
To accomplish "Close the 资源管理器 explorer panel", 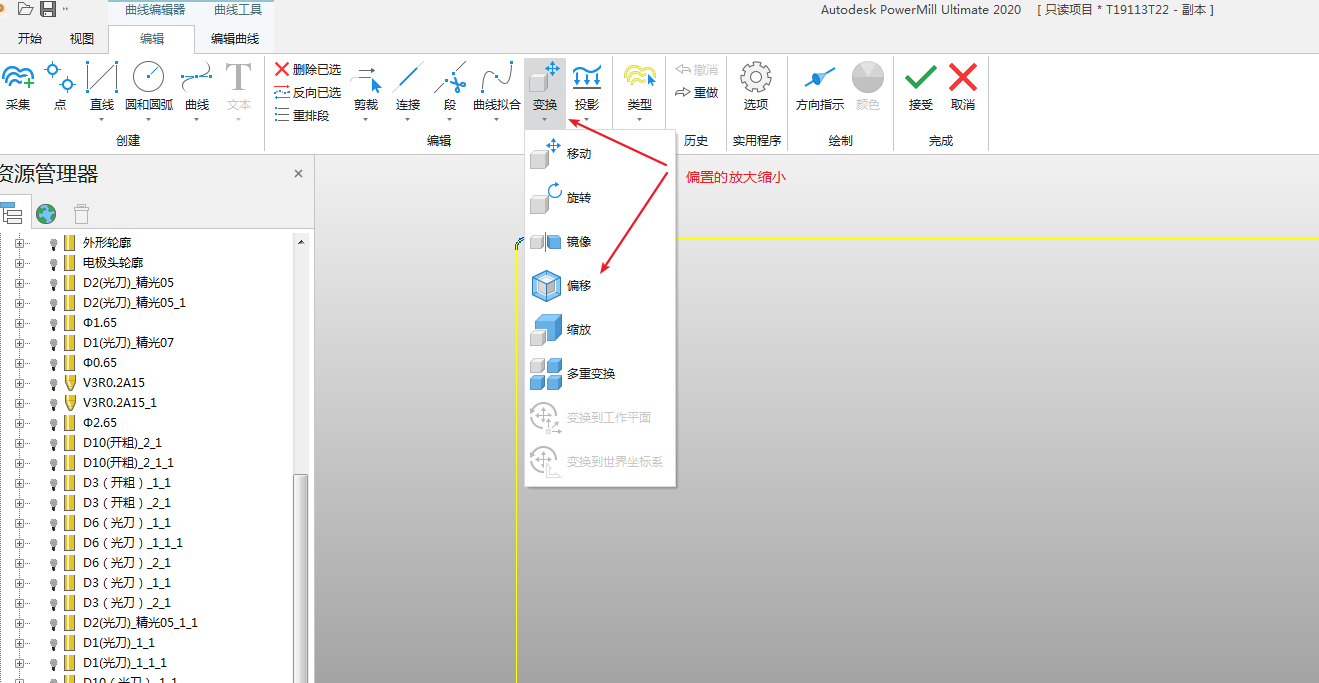I will (298, 174).
